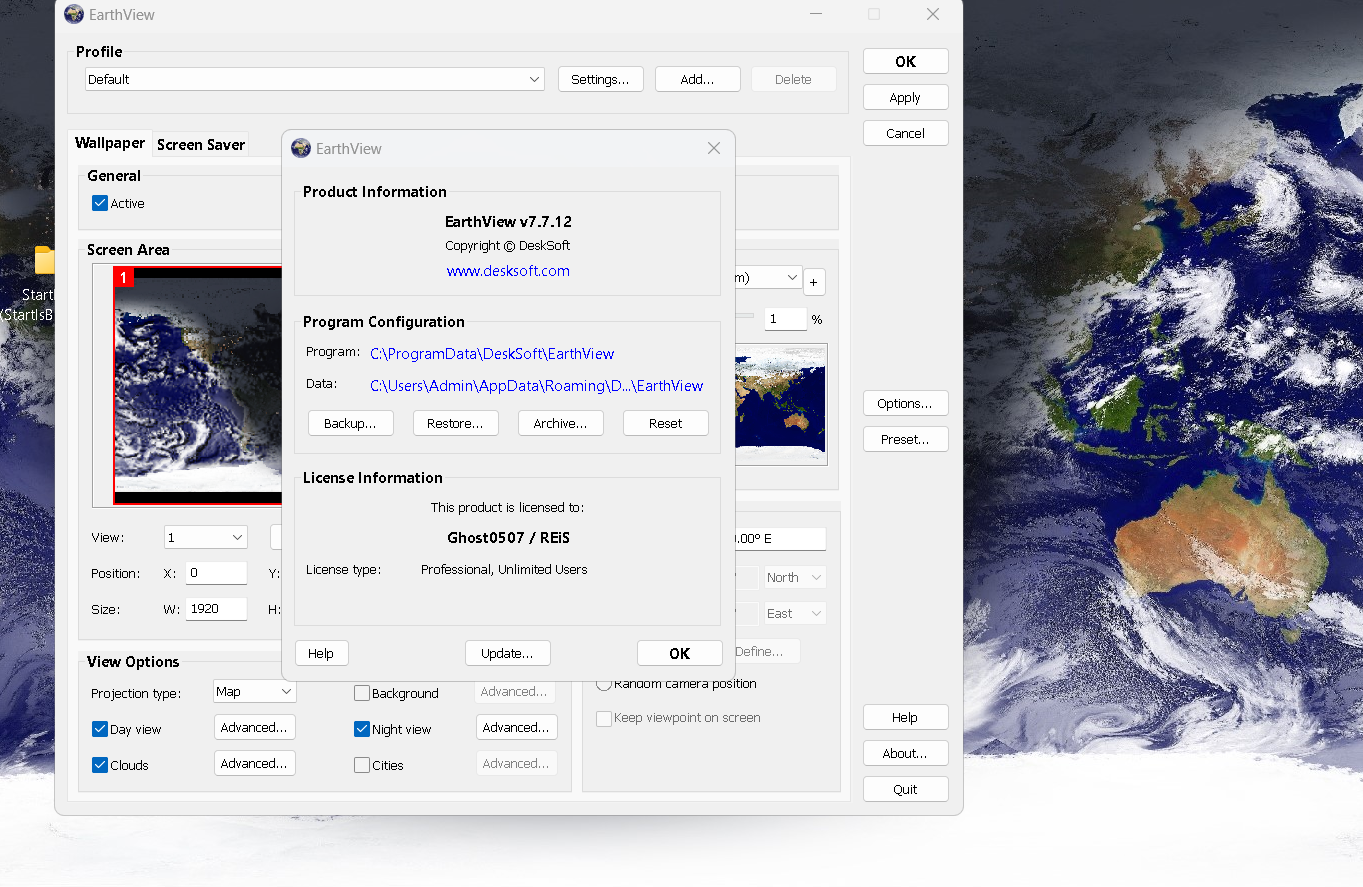Open profile Settings... button
The image size is (1363, 887).
[x=600, y=79]
